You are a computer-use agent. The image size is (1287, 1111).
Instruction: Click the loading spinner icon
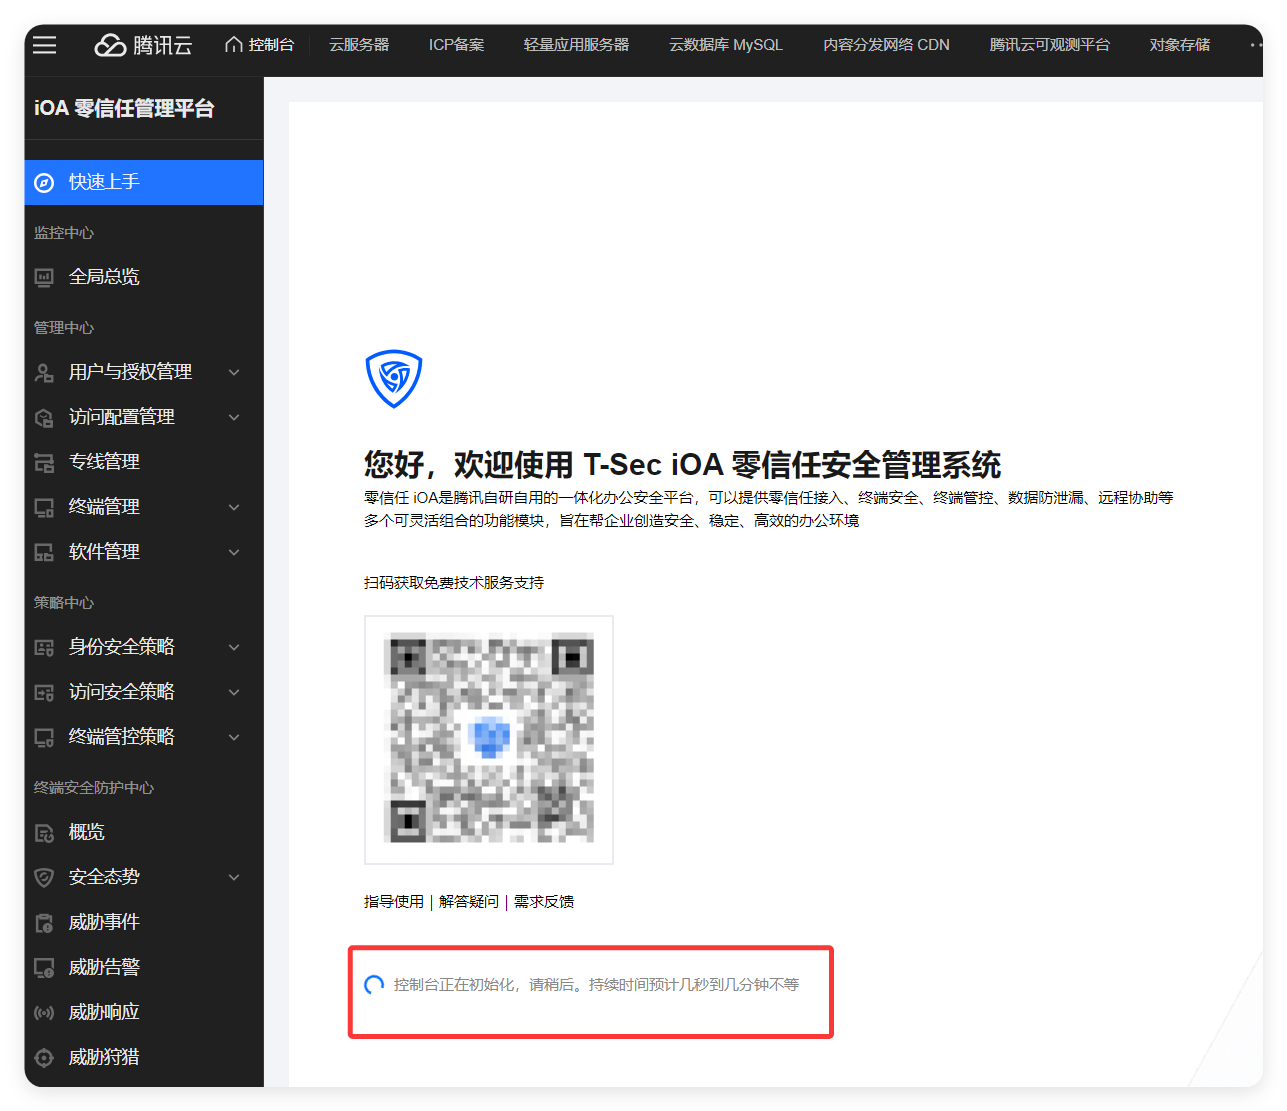[x=374, y=985]
